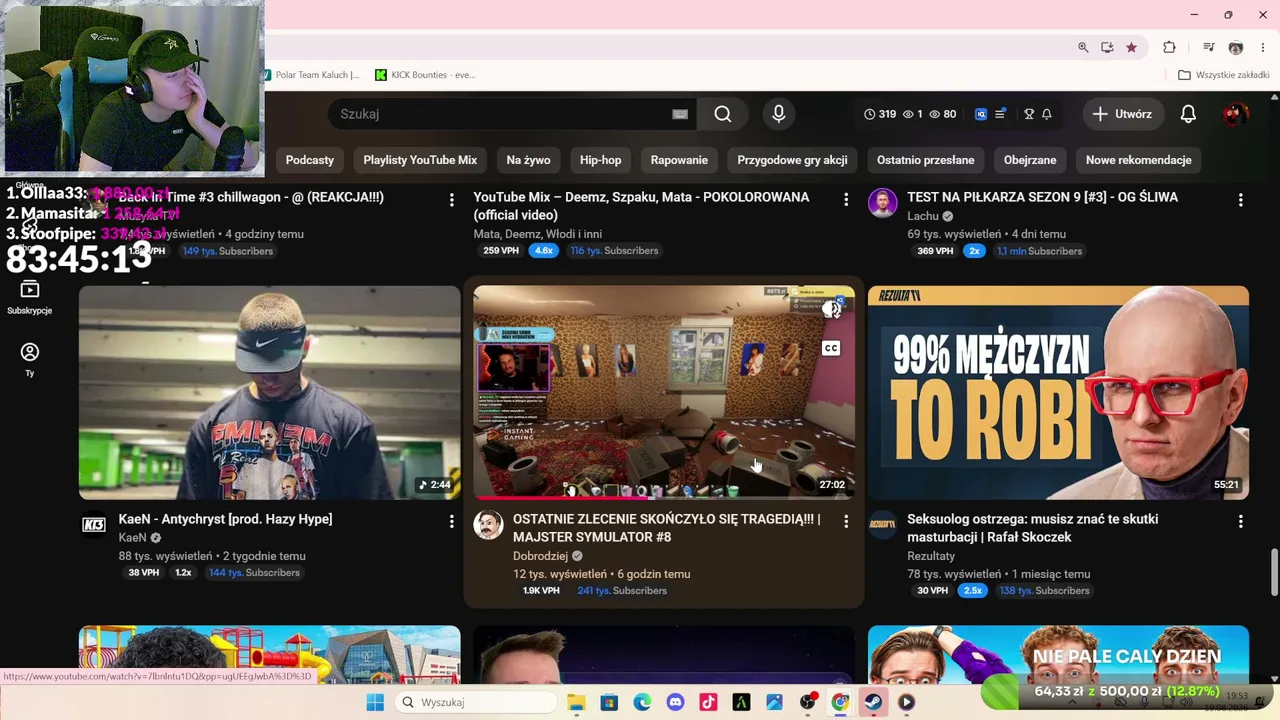Select the Na żywo filter chip
Viewport: 1280px width, 720px height.
coord(528,160)
